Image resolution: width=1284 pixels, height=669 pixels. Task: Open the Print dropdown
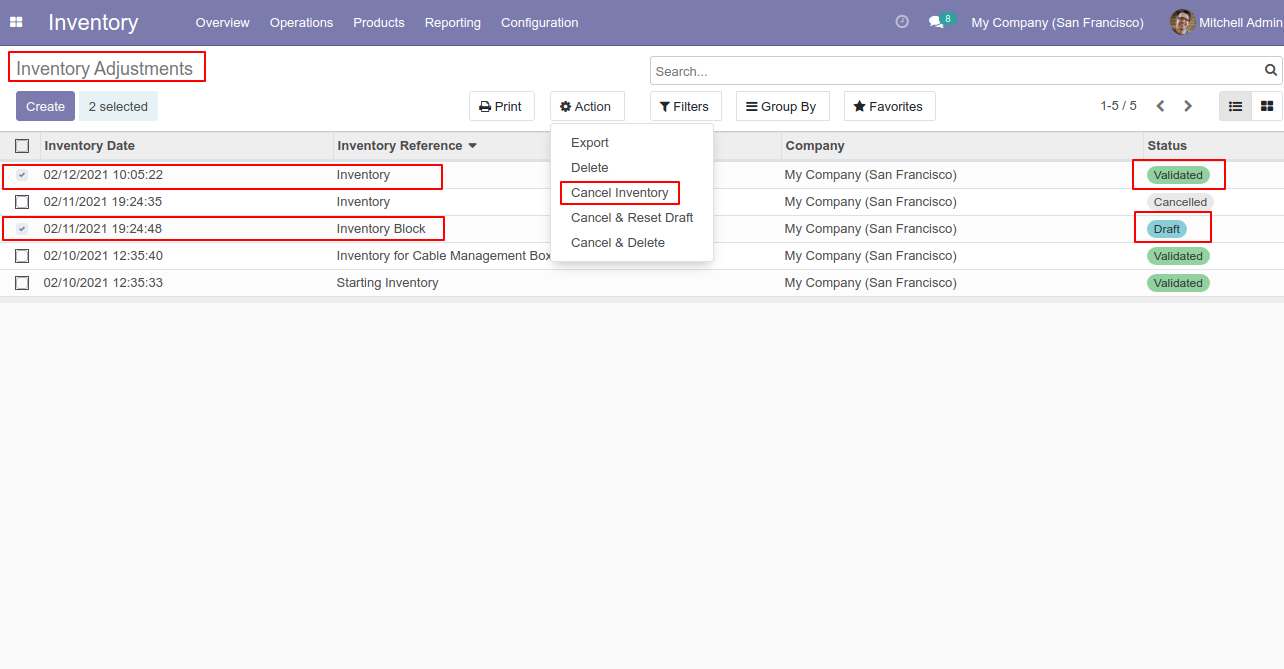click(502, 106)
